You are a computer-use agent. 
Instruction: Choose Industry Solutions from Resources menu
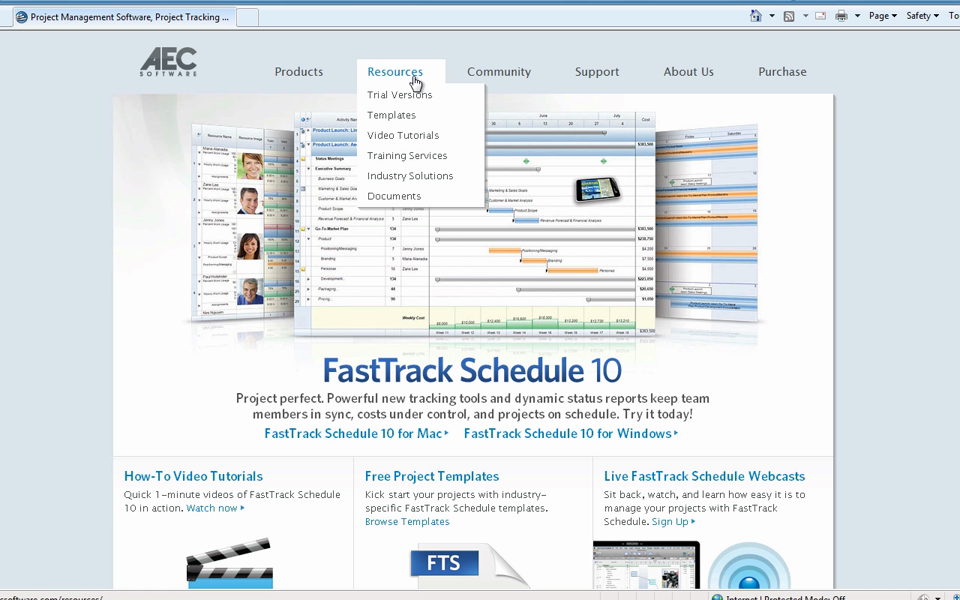(410, 176)
